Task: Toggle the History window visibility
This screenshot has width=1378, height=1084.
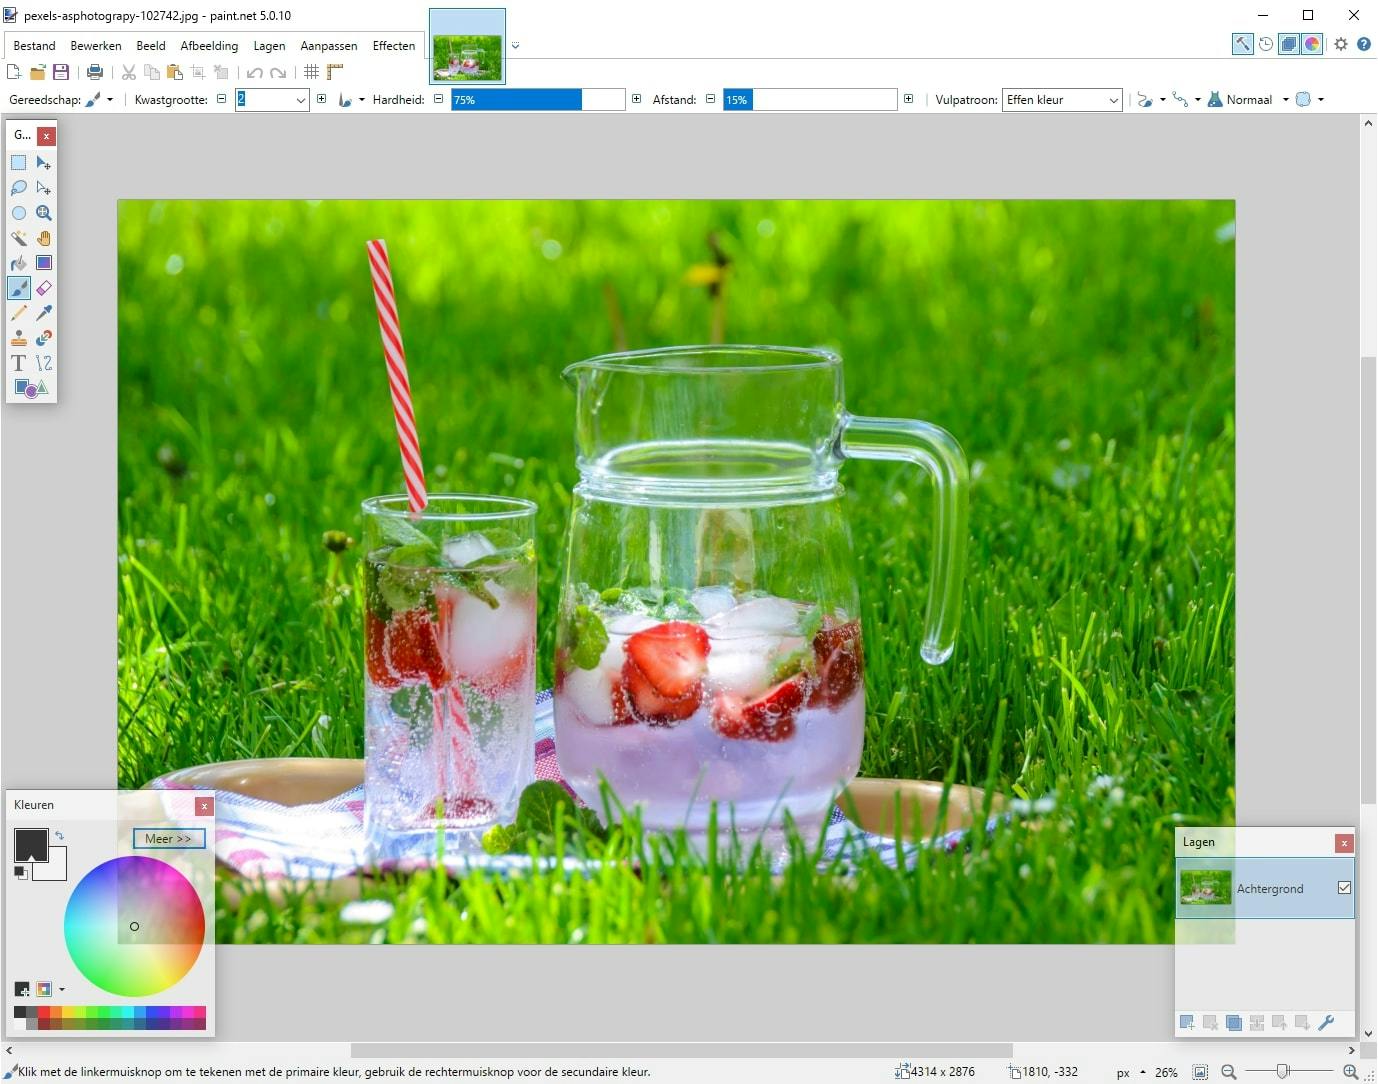Action: pos(1266,44)
